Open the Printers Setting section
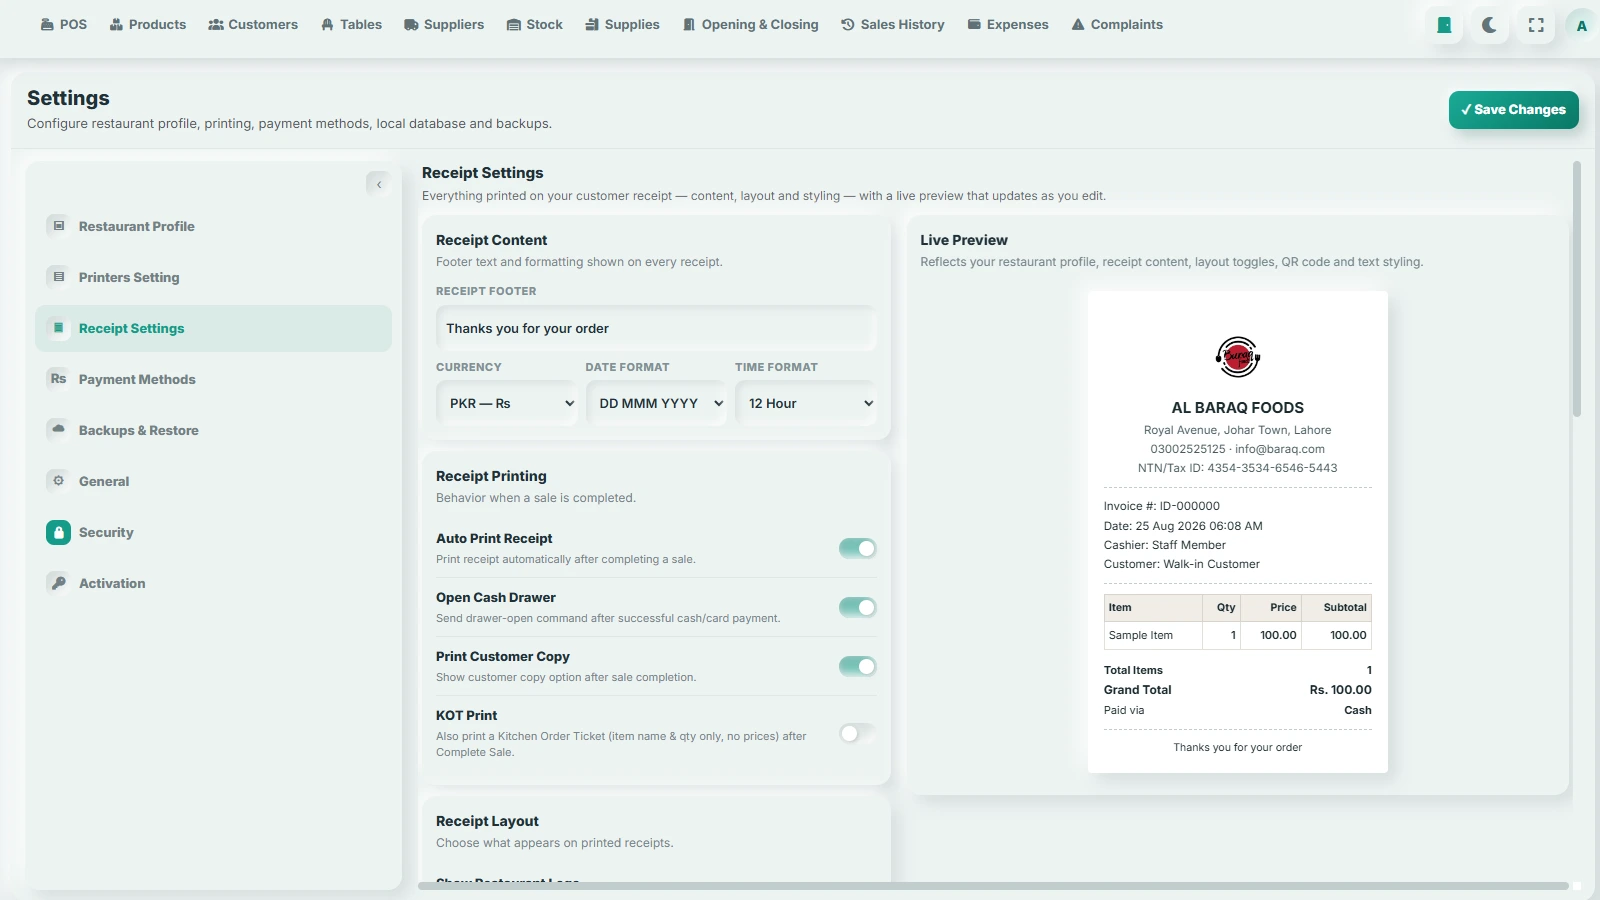The image size is (1600, 900). coord(213,277)
